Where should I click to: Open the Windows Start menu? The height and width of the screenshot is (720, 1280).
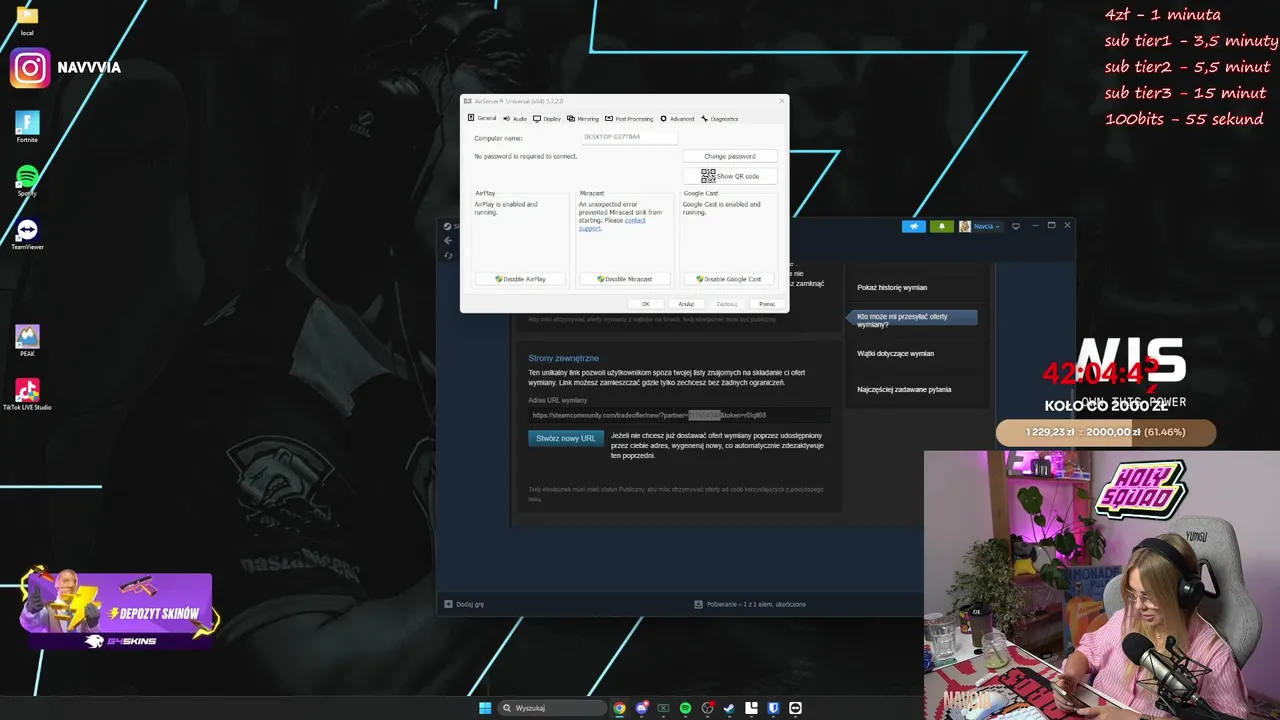pyautogui.click(x=485, y=708)
